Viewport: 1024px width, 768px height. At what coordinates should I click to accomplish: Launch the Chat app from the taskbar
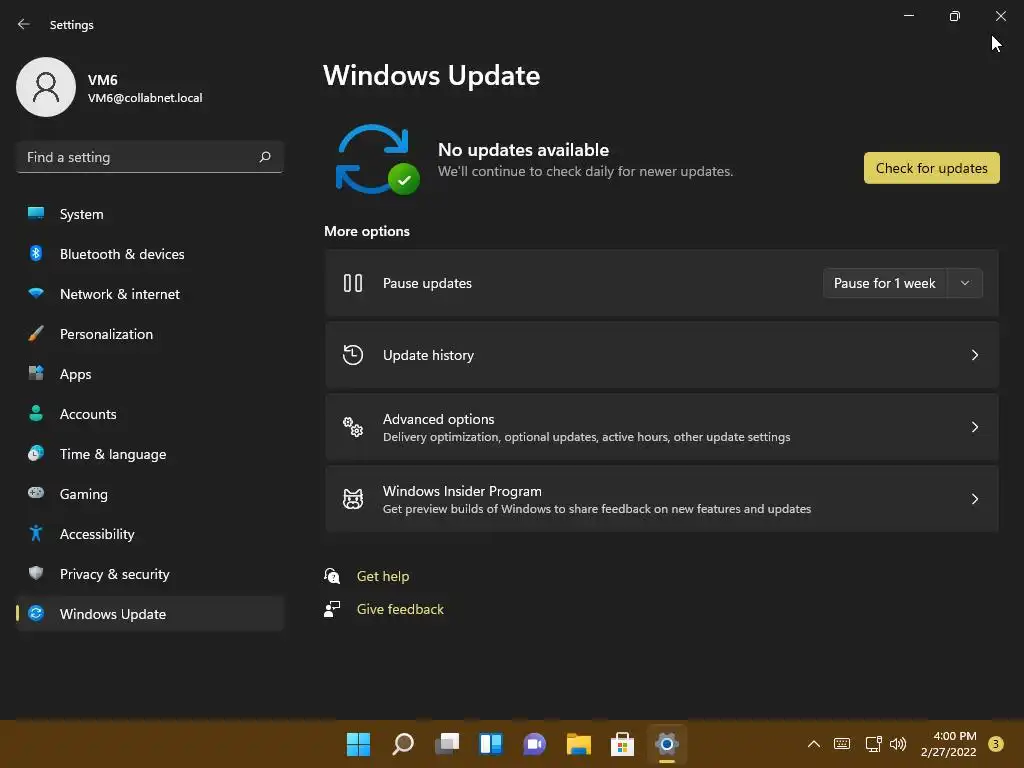point(534,744)
